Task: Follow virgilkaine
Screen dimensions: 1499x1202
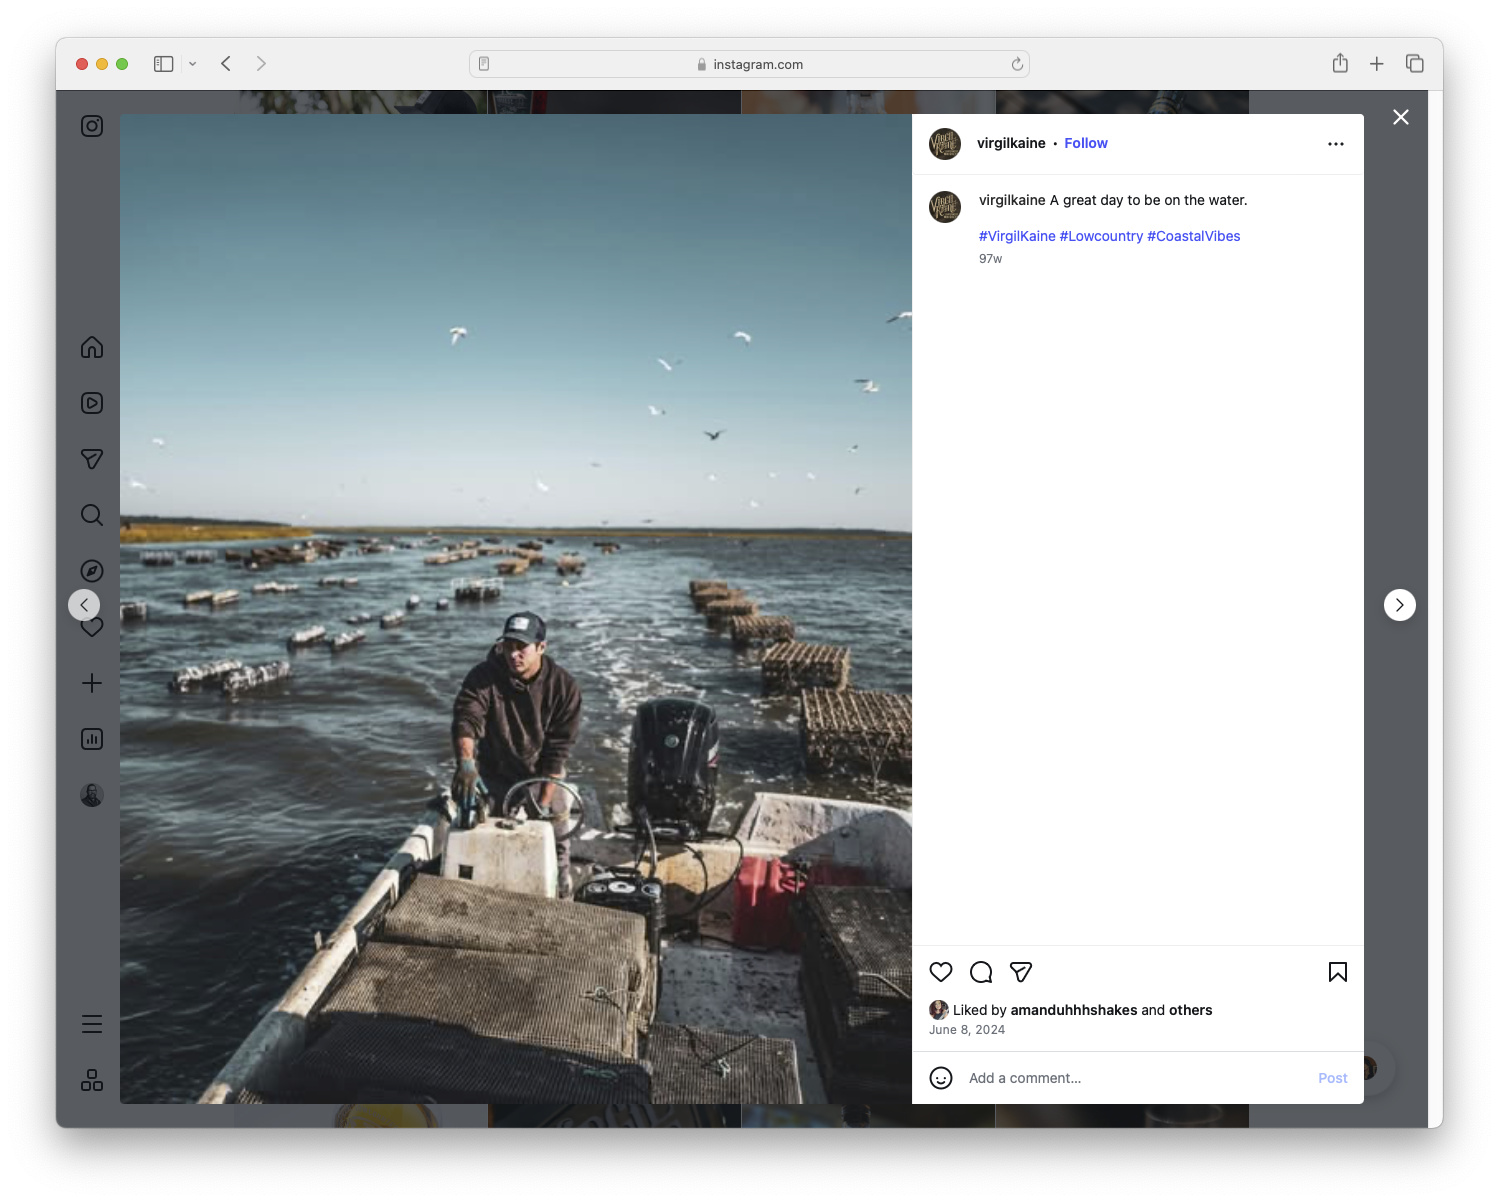Action: click(x=1086, y=143)
